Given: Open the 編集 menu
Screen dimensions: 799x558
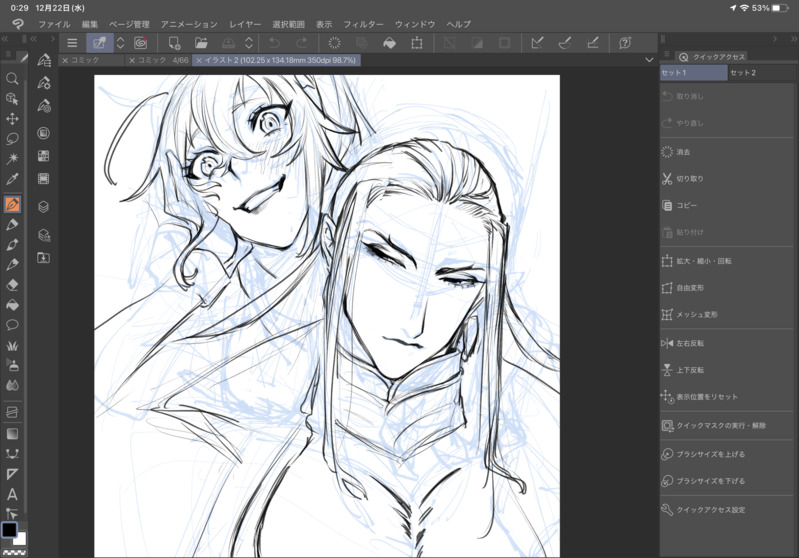Looking at the screenshot, I should [x=90, y=24].
